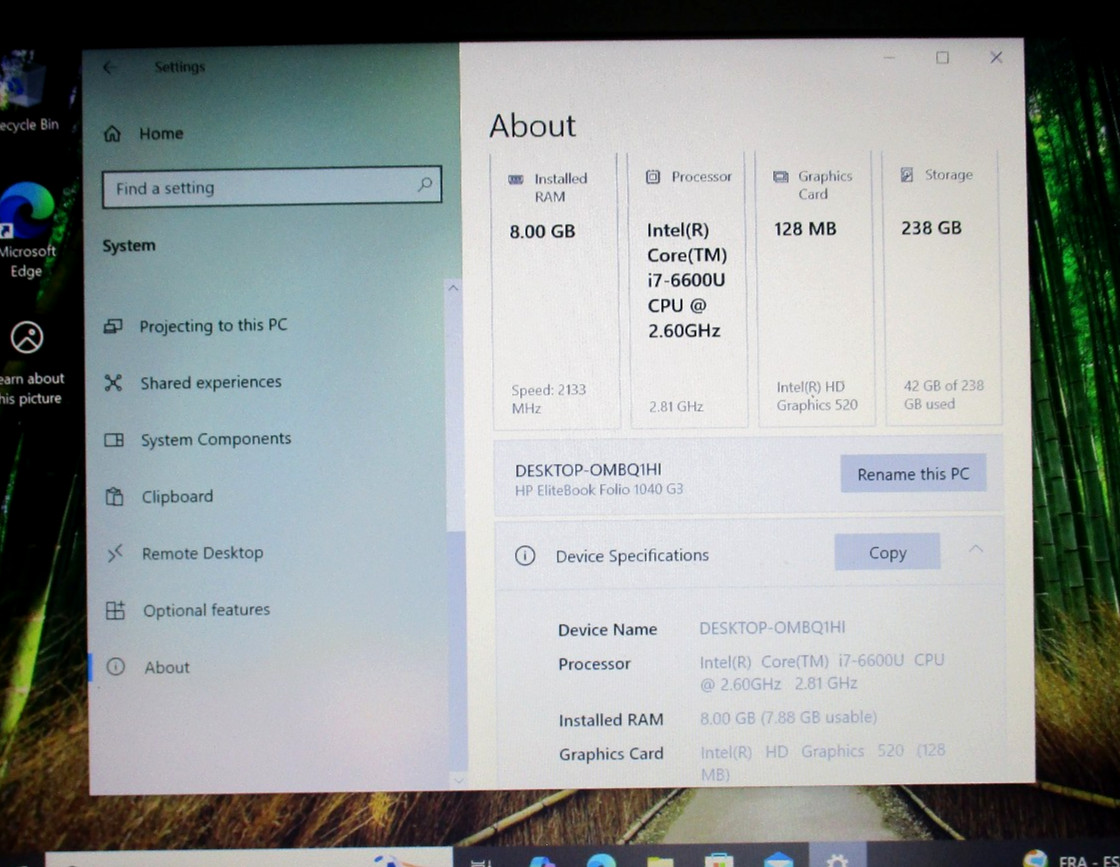Click the Storage card icon
The width and height of the screenshot is (1120, 867).
tap(906, 175)
